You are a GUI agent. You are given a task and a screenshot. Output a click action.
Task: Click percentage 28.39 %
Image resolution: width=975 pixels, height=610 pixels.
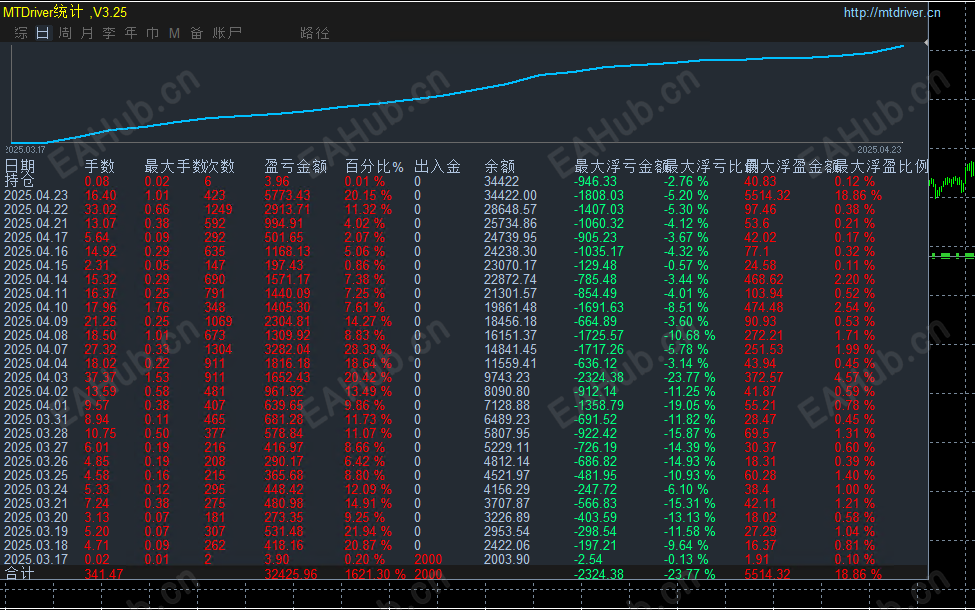[368, 349]
